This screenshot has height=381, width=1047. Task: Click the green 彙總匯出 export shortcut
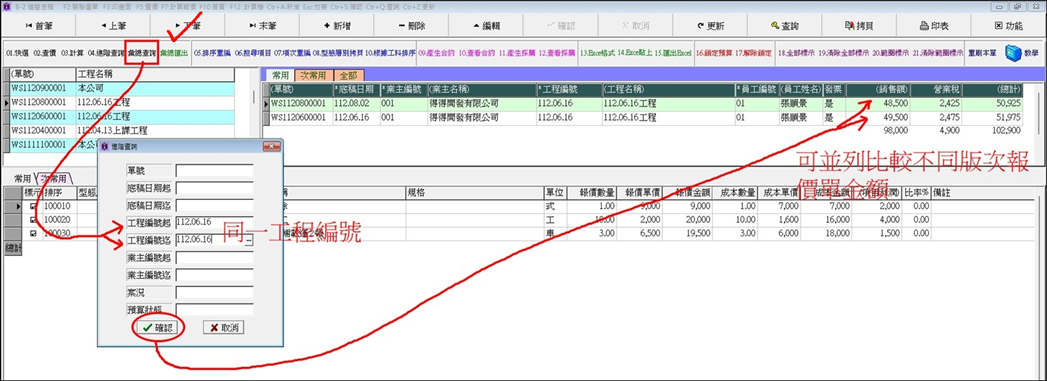coord(174,53)
